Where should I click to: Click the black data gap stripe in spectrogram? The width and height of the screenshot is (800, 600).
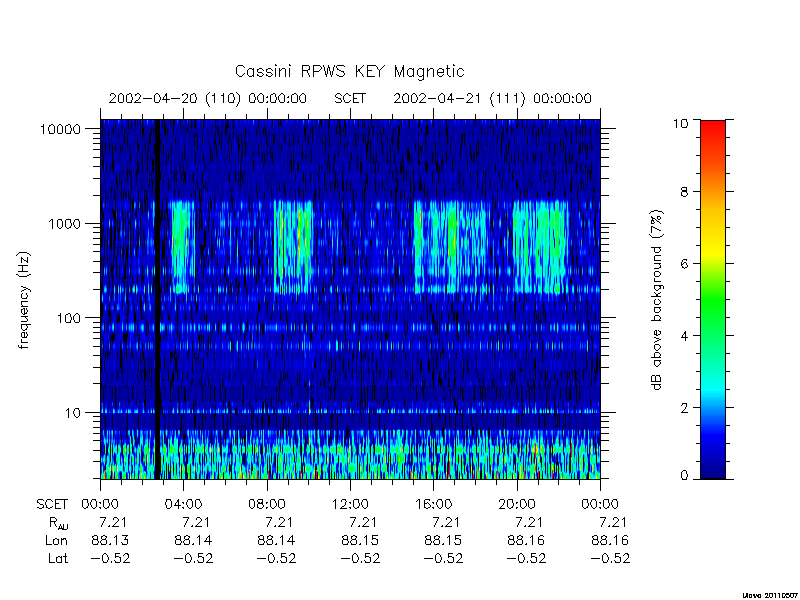click(x=158, y=299)
